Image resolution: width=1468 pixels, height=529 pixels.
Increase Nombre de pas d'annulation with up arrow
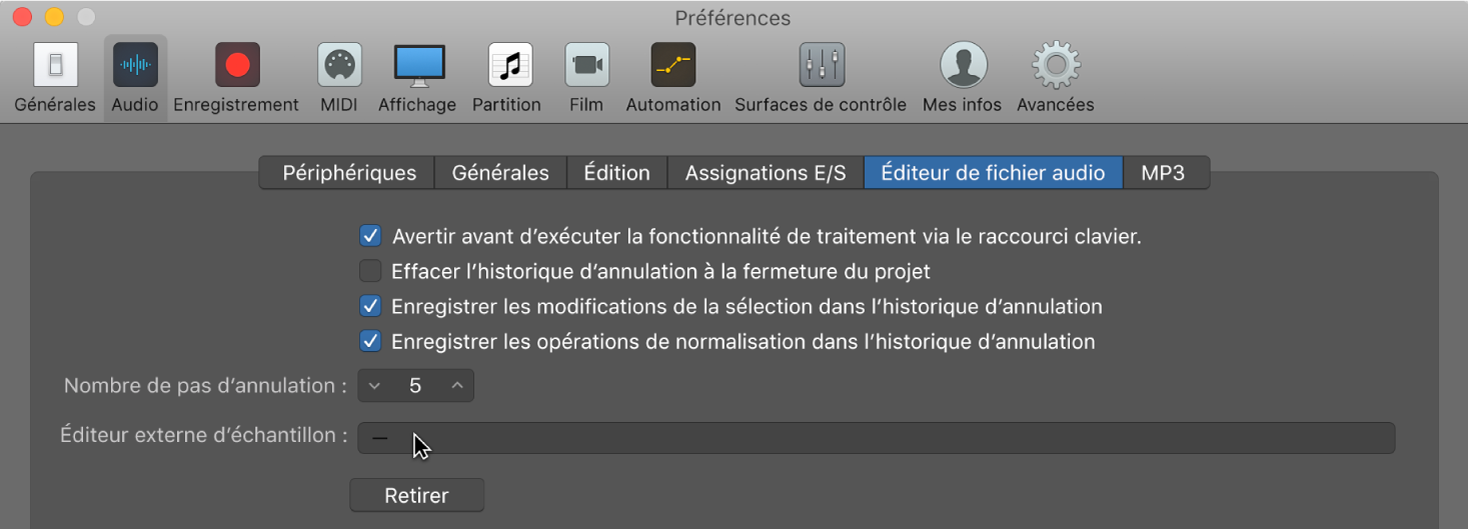(457, 386)
